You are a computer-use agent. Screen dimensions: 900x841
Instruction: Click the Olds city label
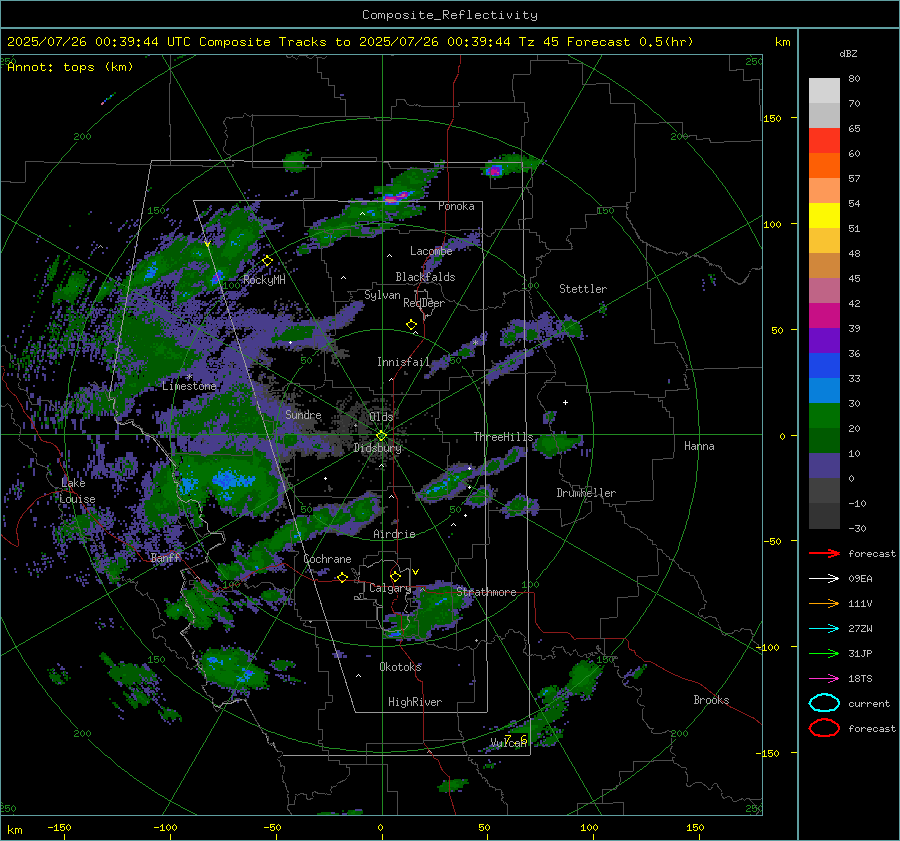click(381, 417)
